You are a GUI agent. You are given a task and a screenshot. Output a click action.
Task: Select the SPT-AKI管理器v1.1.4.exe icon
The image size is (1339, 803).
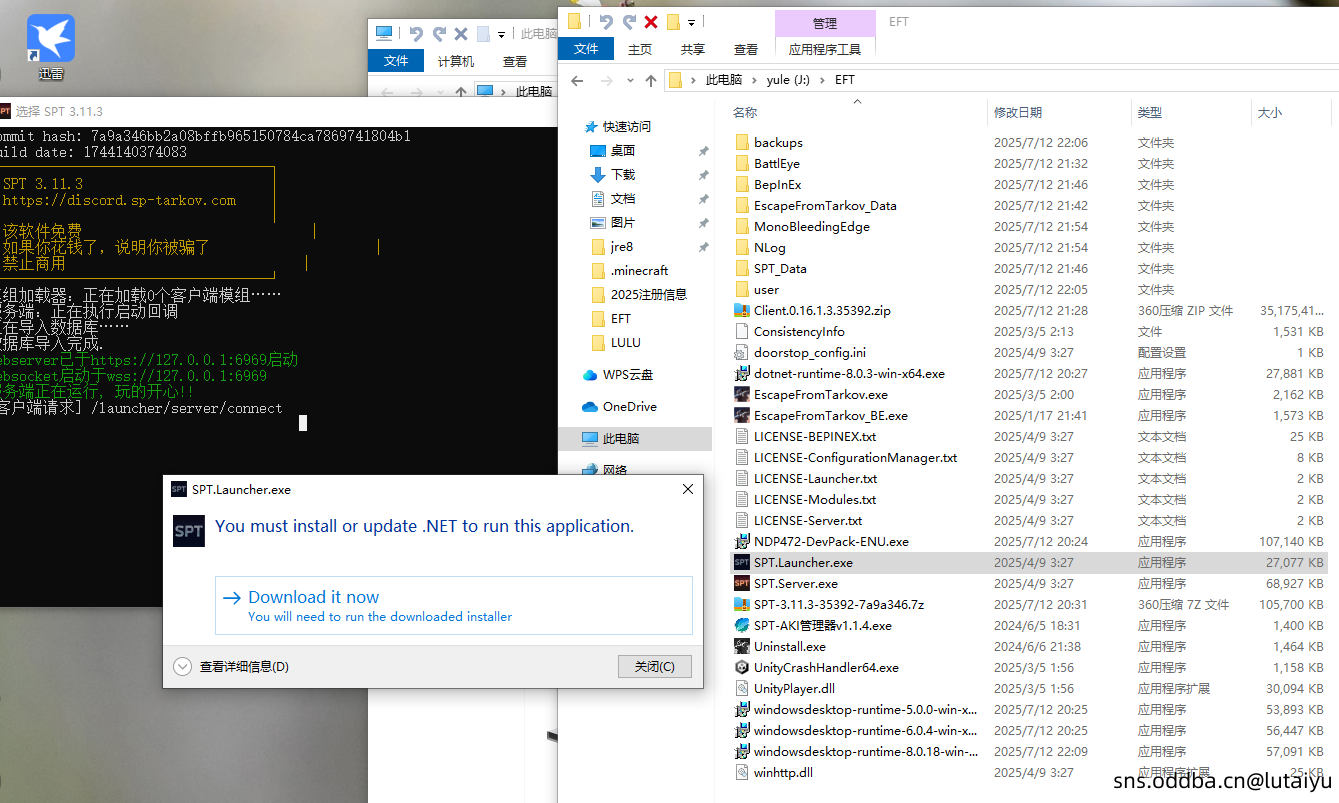point(741,625)
